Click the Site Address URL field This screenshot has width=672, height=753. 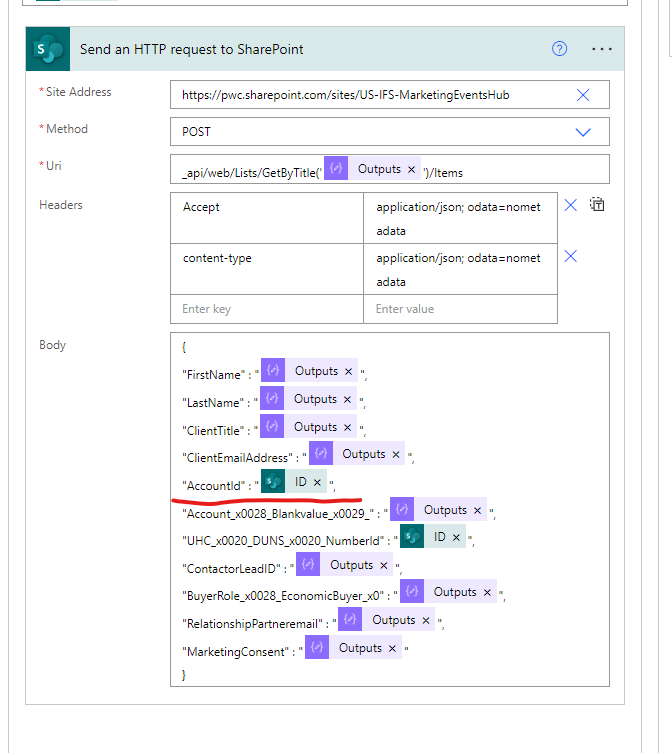pyautogui.click(x=390, y=95)
